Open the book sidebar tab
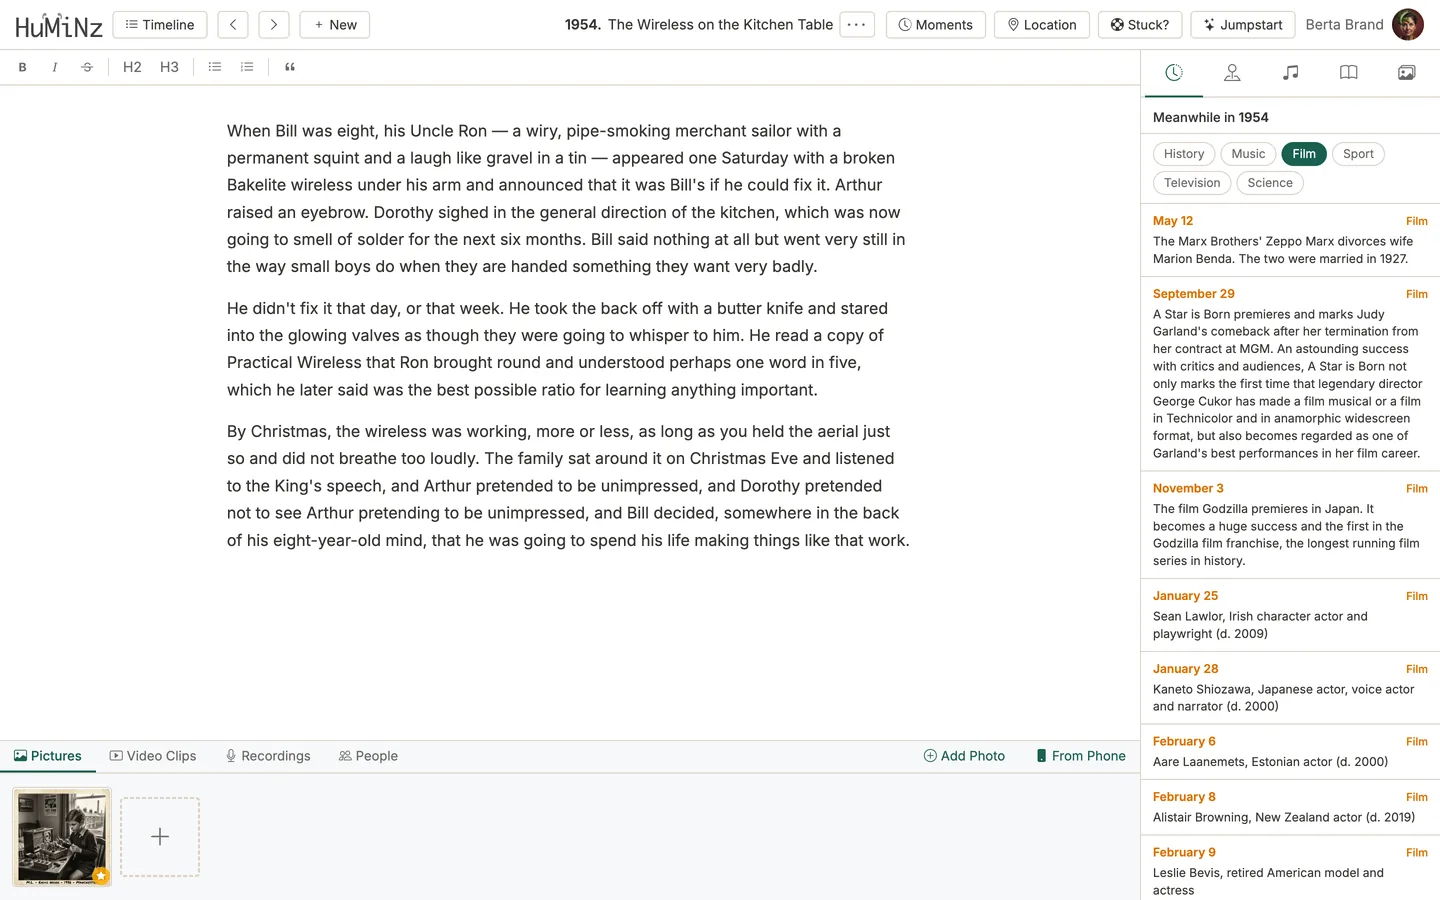The image size is (1440, 900). click(x=1349, y=72)
